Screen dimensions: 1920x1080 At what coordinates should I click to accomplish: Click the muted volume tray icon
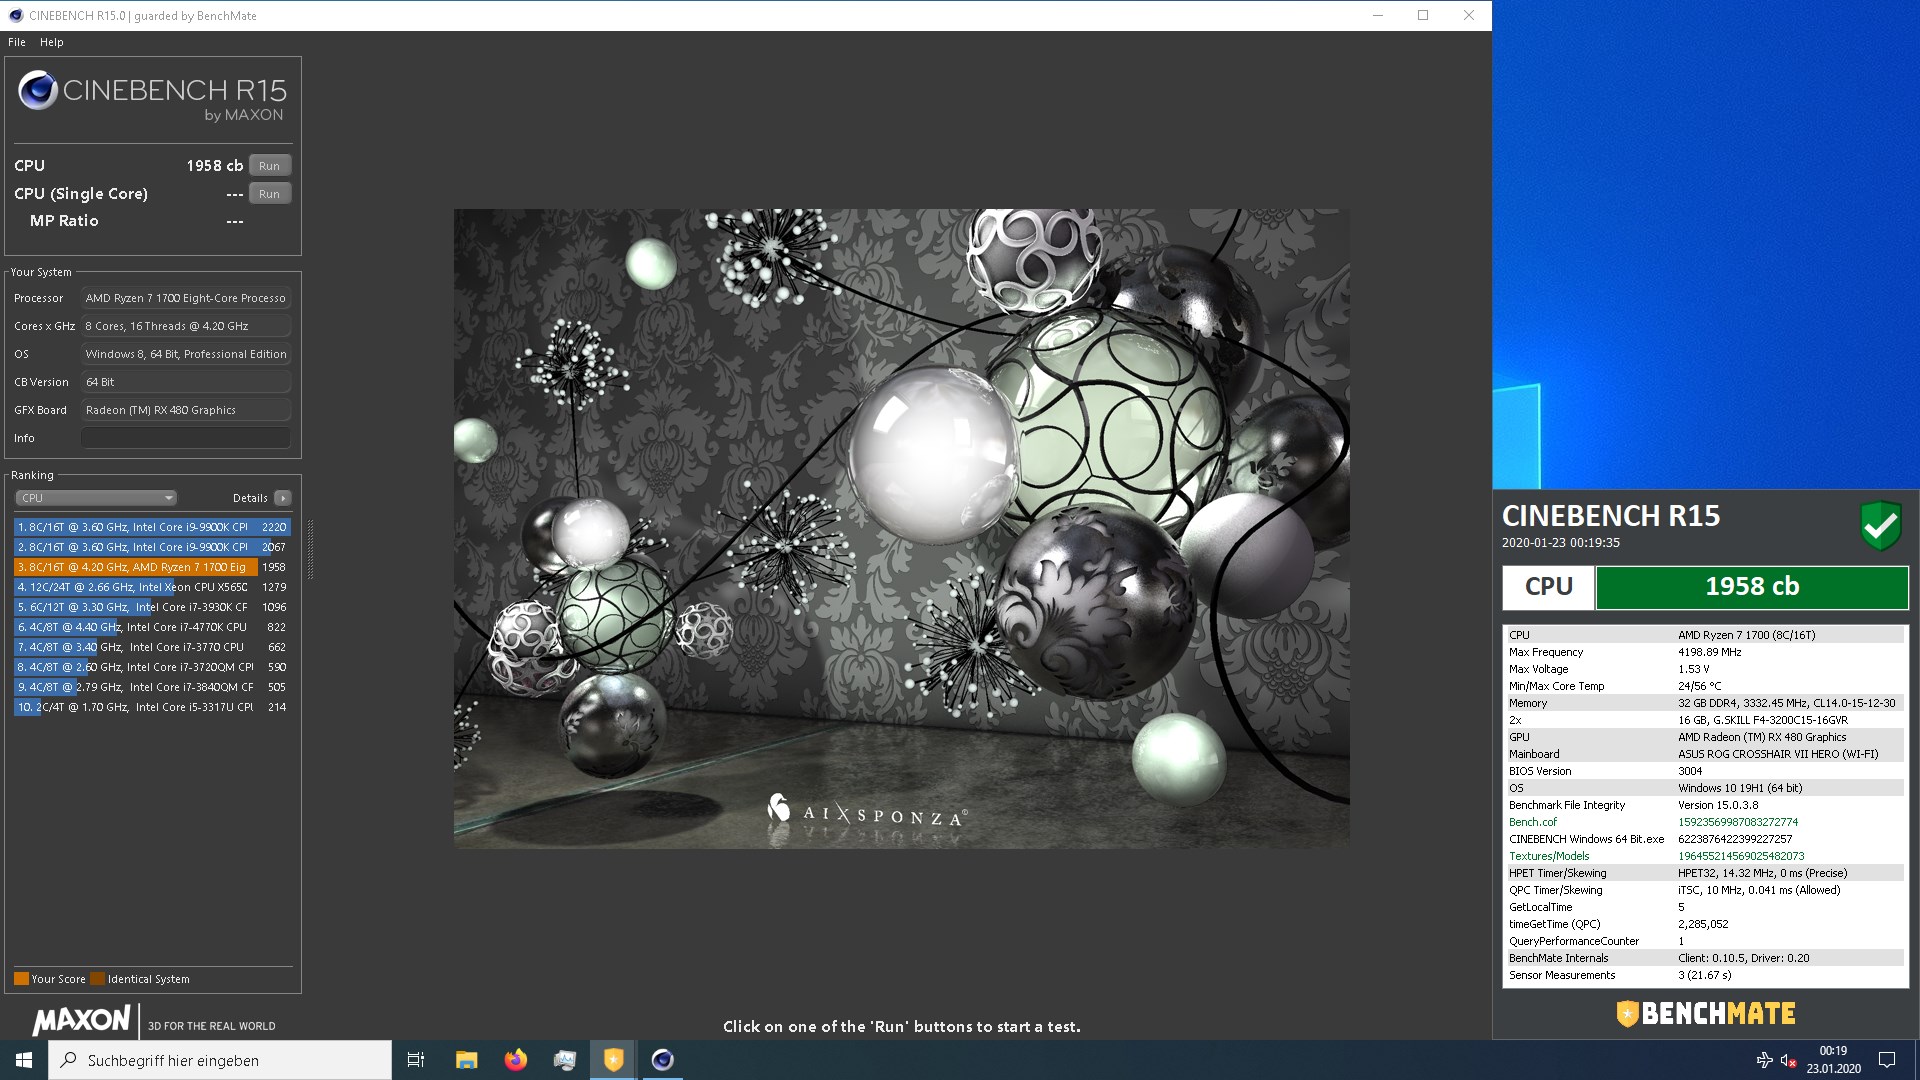click(1788, 1060)
